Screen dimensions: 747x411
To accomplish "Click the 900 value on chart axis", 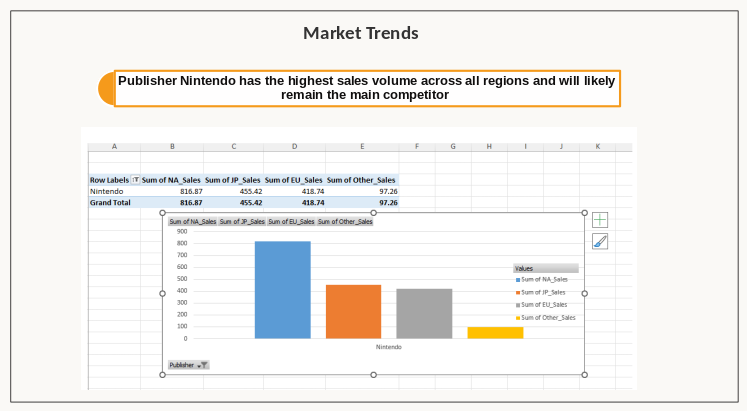I will (x=182, y=231).
